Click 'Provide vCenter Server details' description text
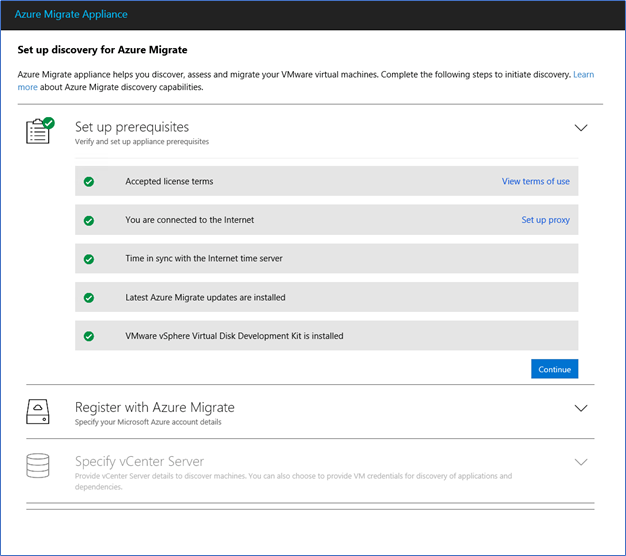 pyautogui.click(x=293, y=481)
